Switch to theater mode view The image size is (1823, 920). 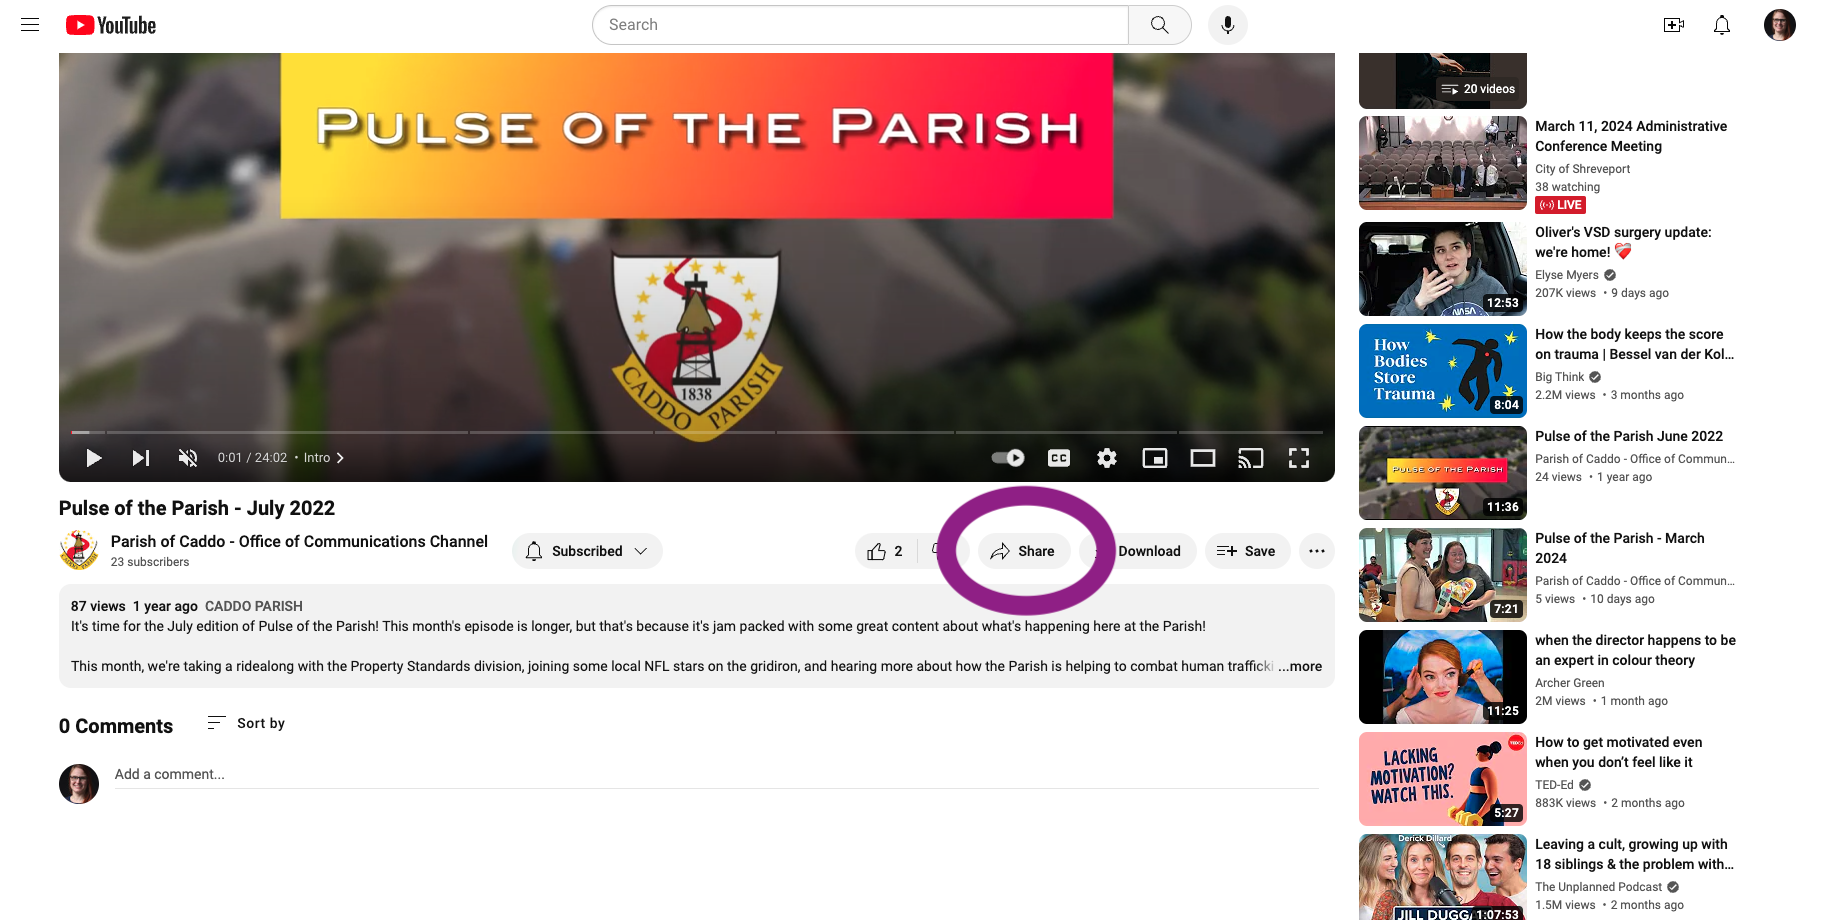click(x=1202, y=458)
